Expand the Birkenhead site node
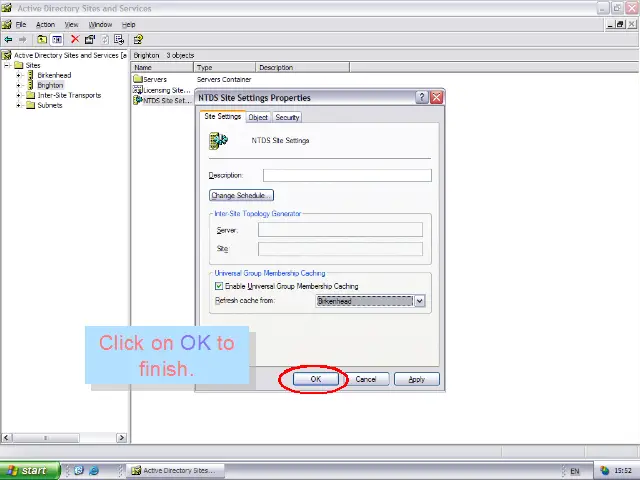Screen dimensions: 640x480 coord(18,75)
